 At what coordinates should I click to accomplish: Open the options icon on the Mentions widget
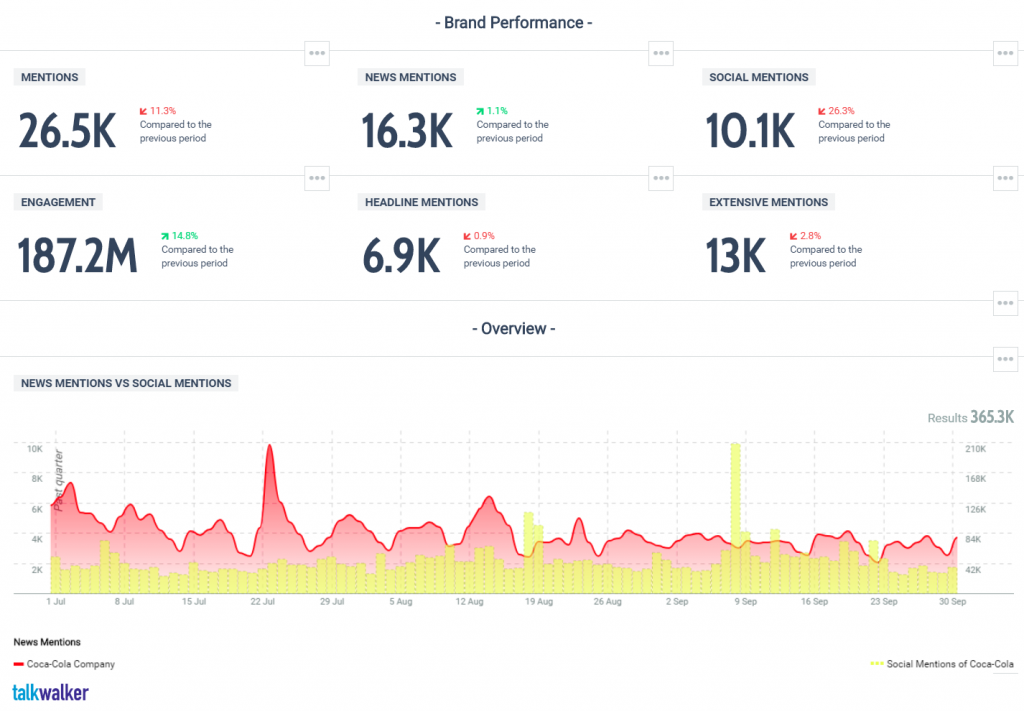click(317, 53)
